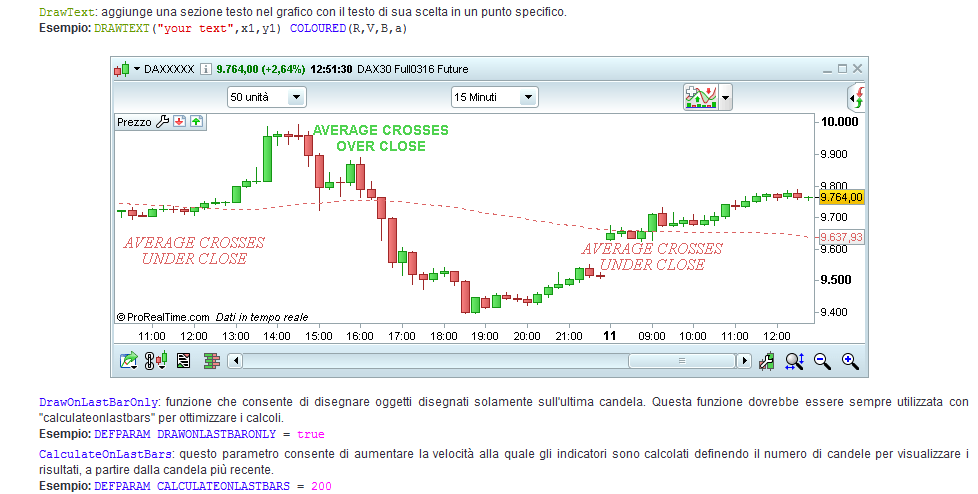Open the export chart icon
Image resolution: width=978 pixels, height=494 pixels.
click(x=128, y=361)
